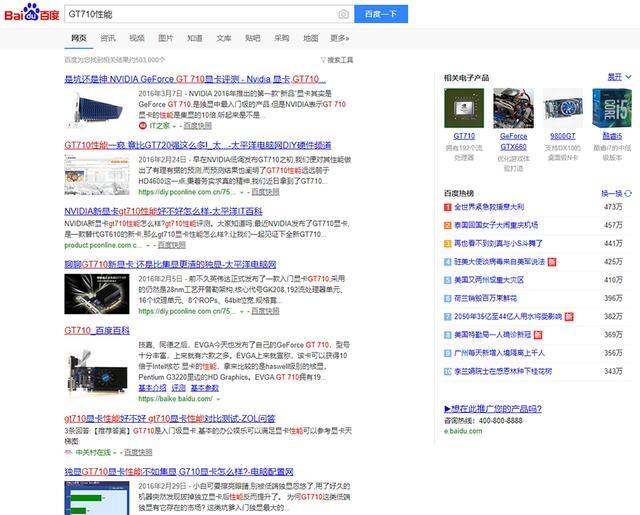
Task: Expand 相关电子产品 with 展开
Action: point(620,77)
